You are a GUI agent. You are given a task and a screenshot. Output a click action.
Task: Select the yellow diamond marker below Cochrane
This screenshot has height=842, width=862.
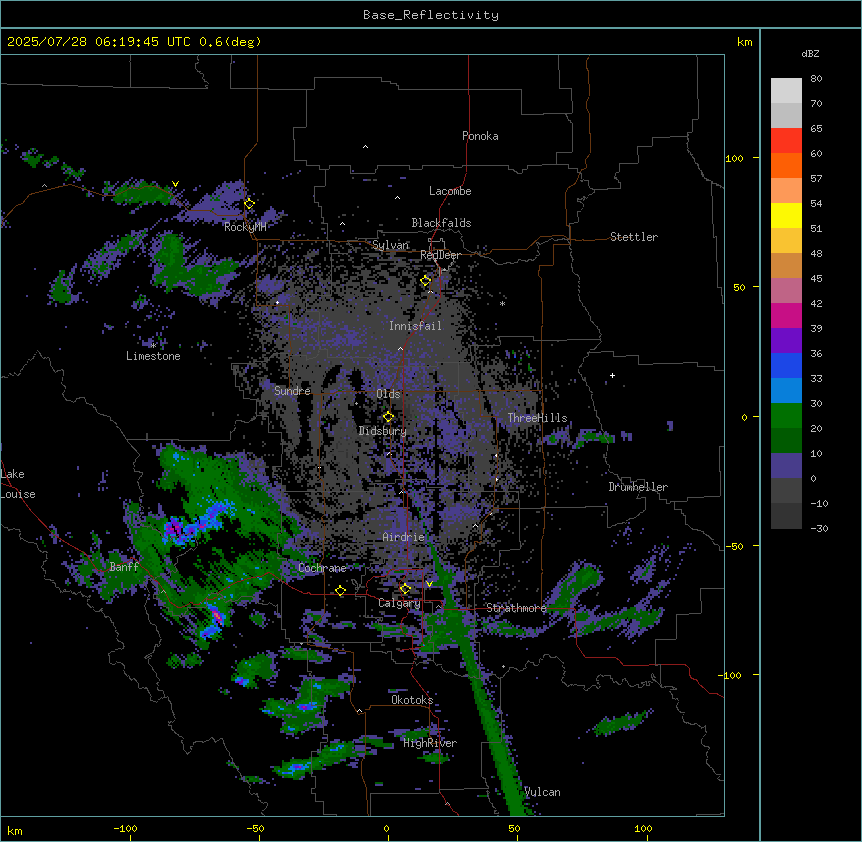click(x=340, y=591)
